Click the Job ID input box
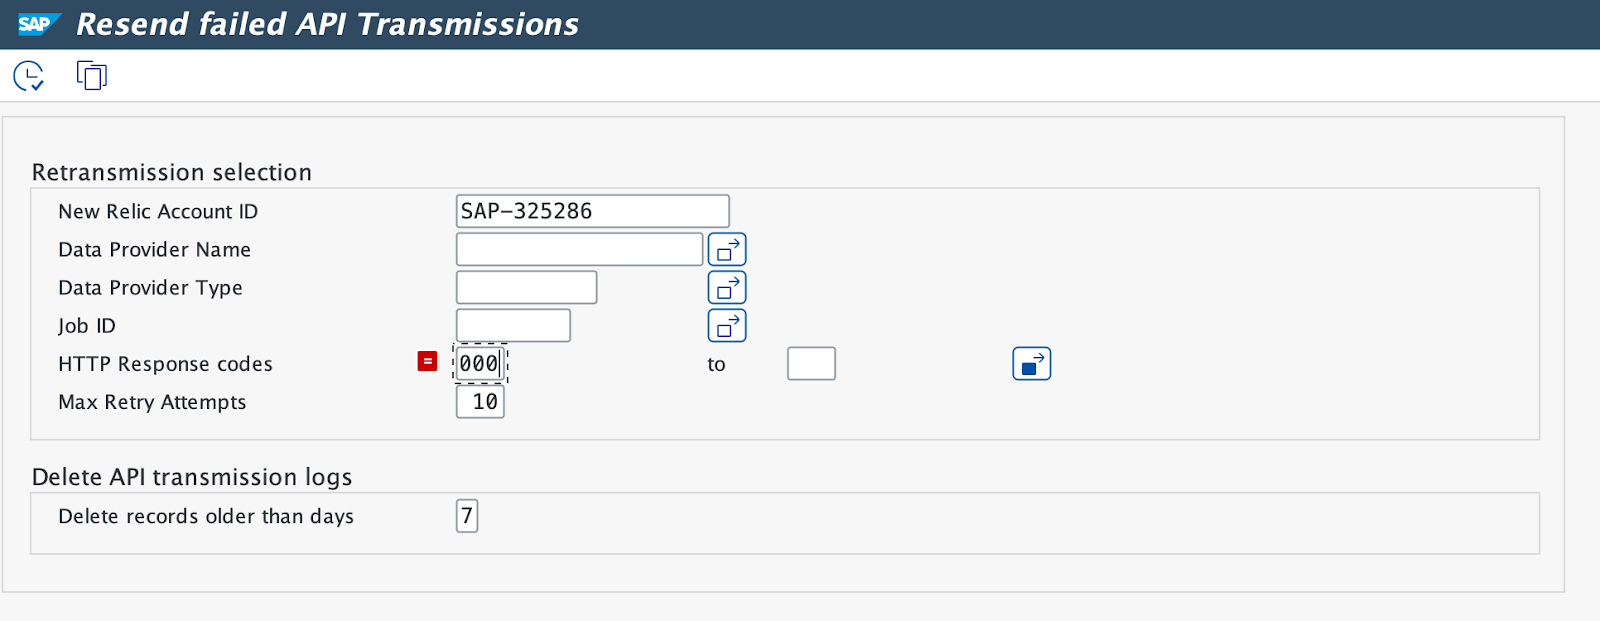1600x621 pixels. pos(513,325)
